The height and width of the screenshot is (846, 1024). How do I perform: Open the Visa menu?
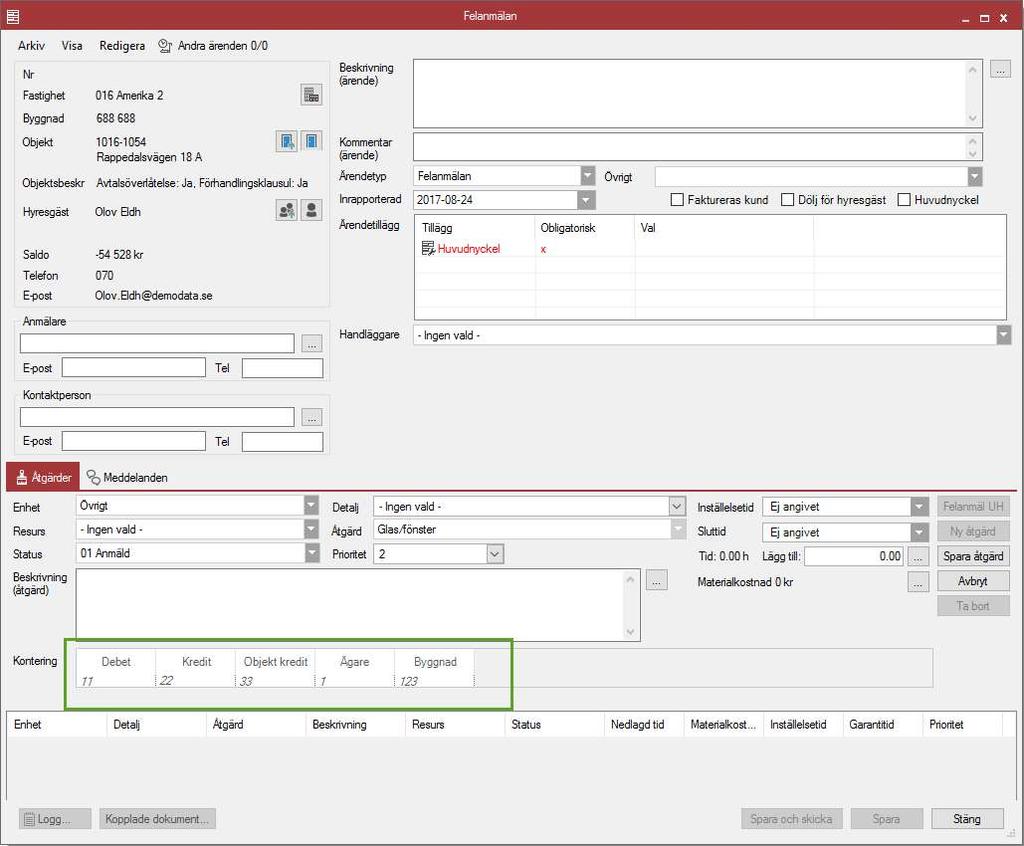(72, 46)
